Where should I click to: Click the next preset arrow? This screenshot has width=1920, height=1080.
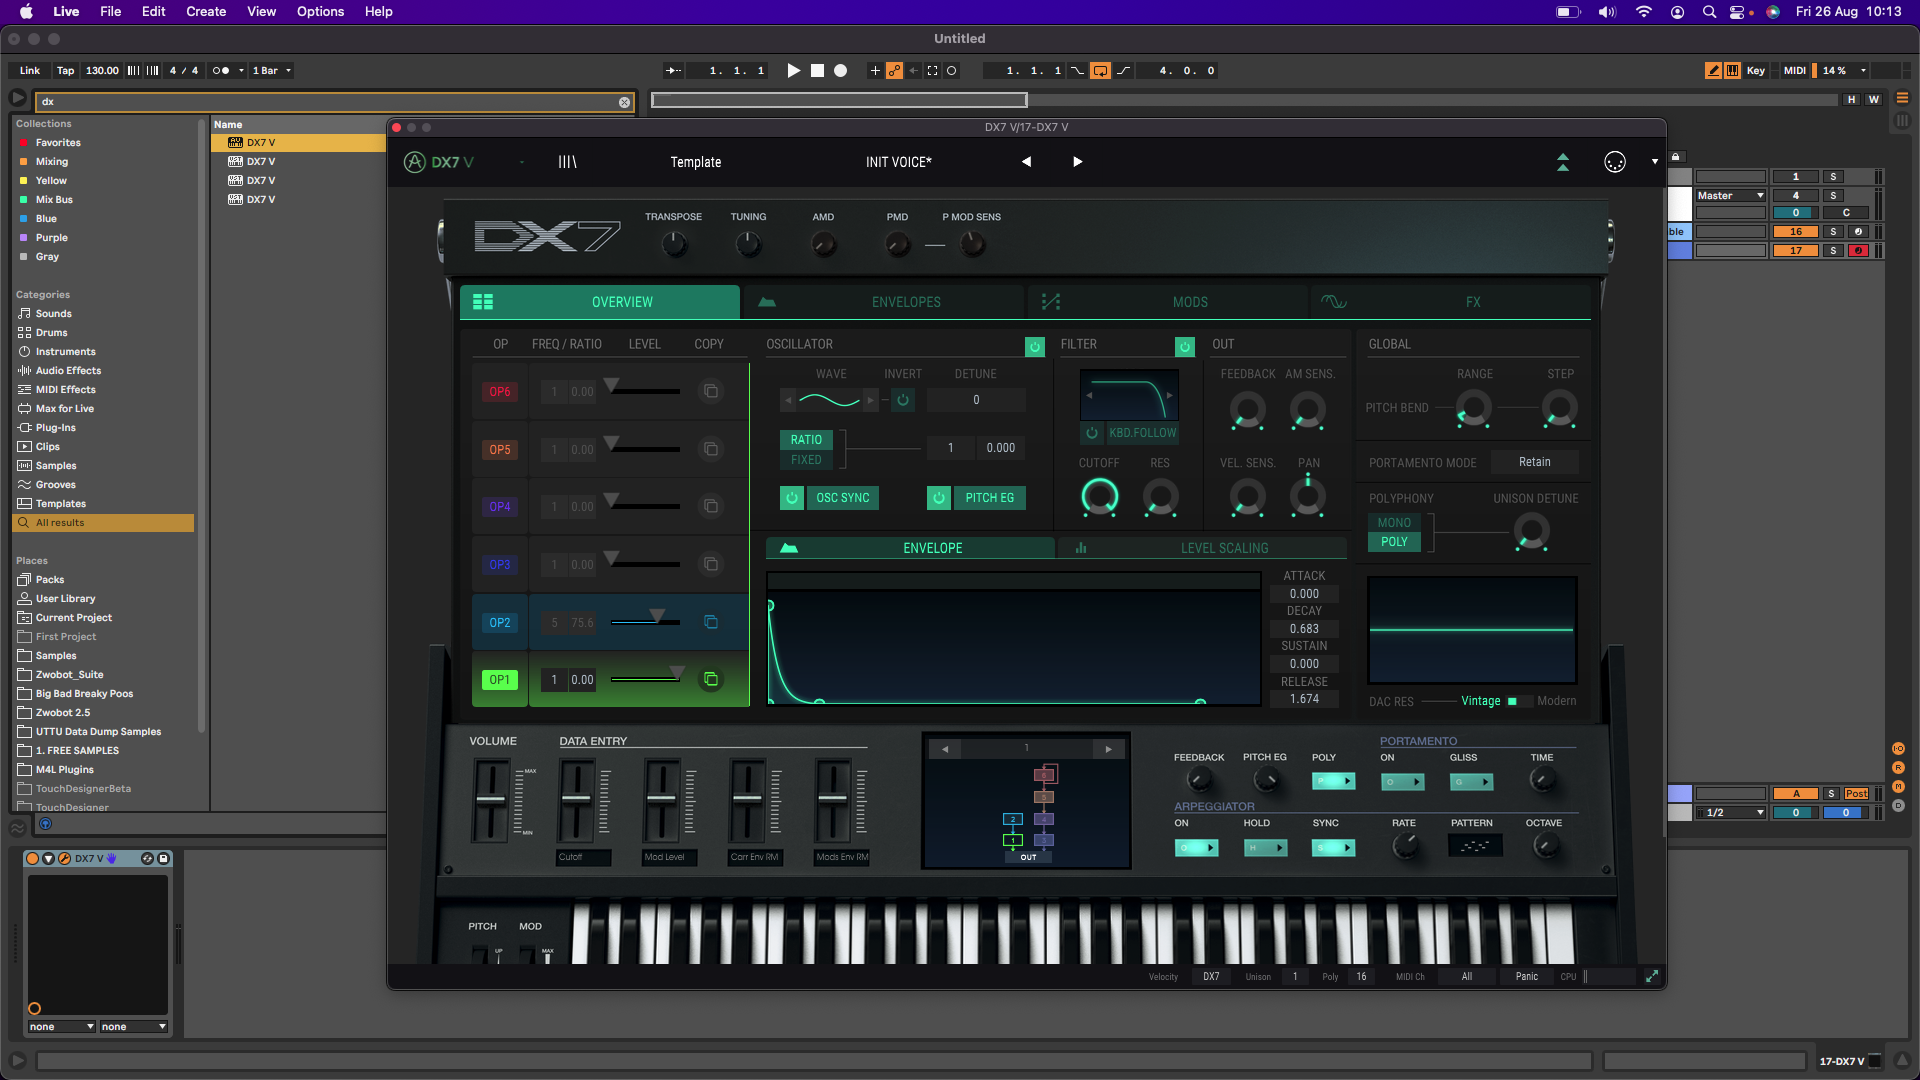click(x=1077, y=162)
